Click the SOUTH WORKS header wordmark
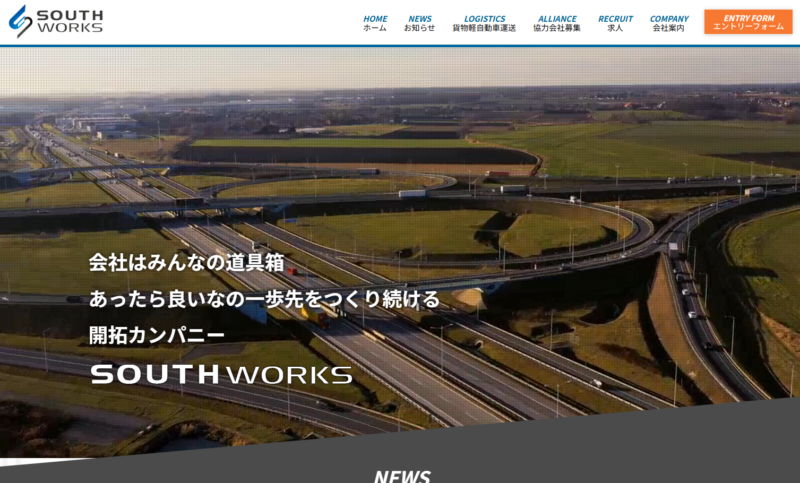The height and width of the screenshot is (483, 800). pyautogui.click(x=69, y=21)
